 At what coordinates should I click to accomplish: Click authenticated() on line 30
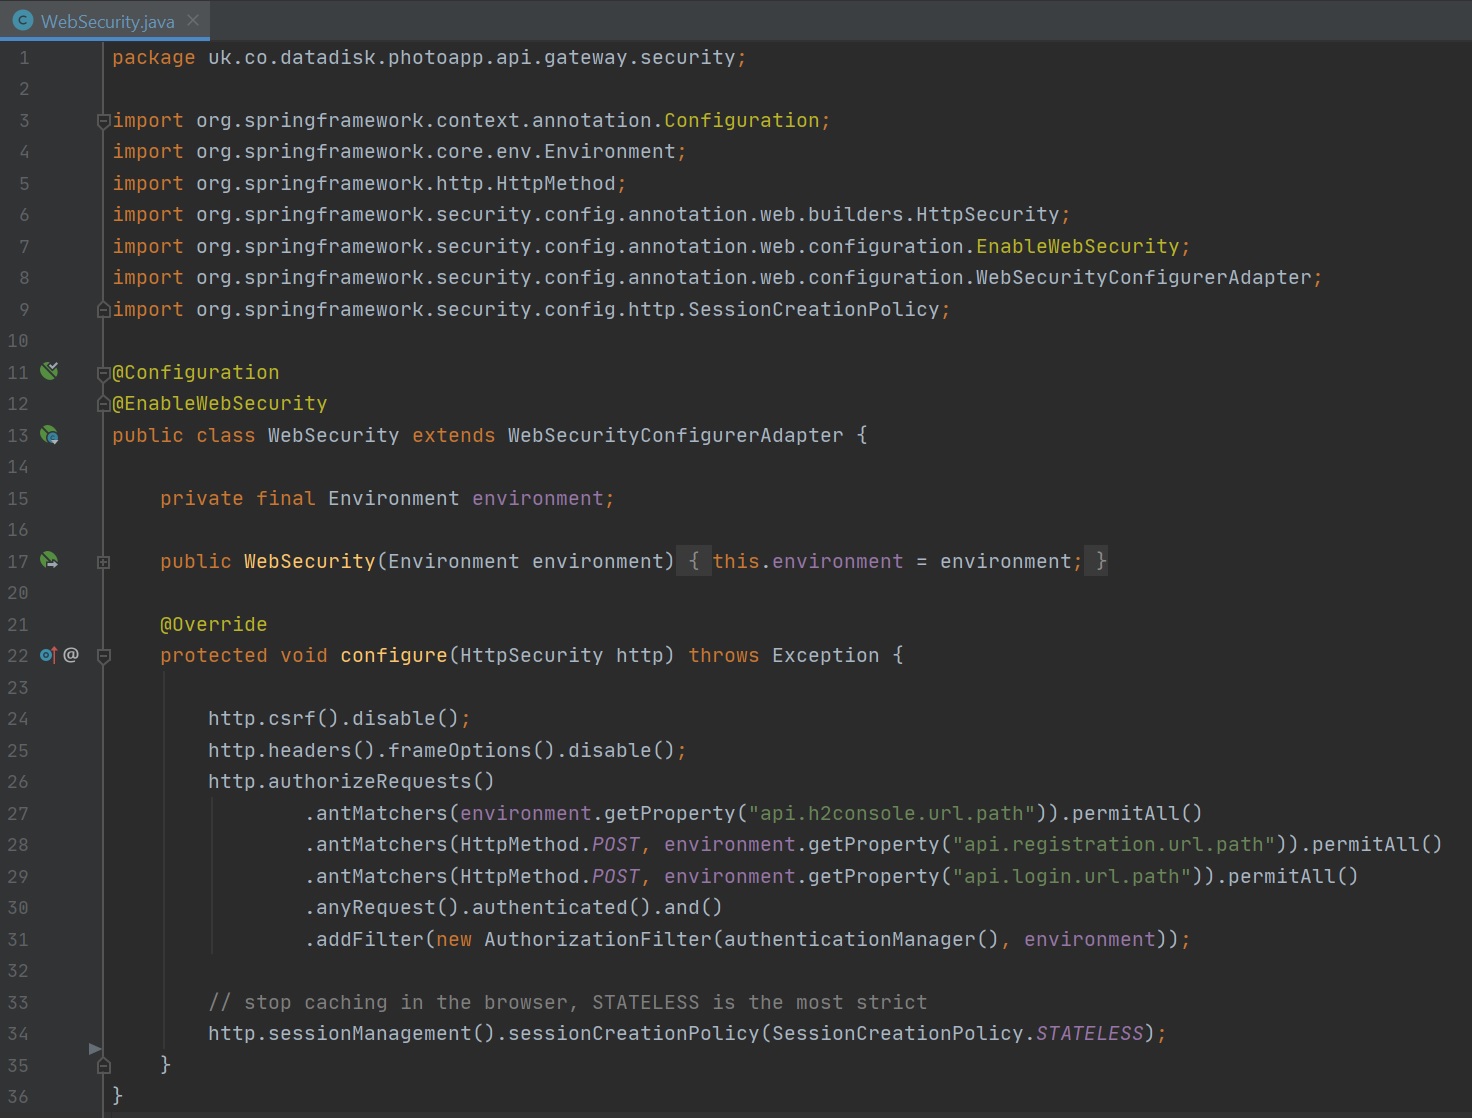[562, 908]
